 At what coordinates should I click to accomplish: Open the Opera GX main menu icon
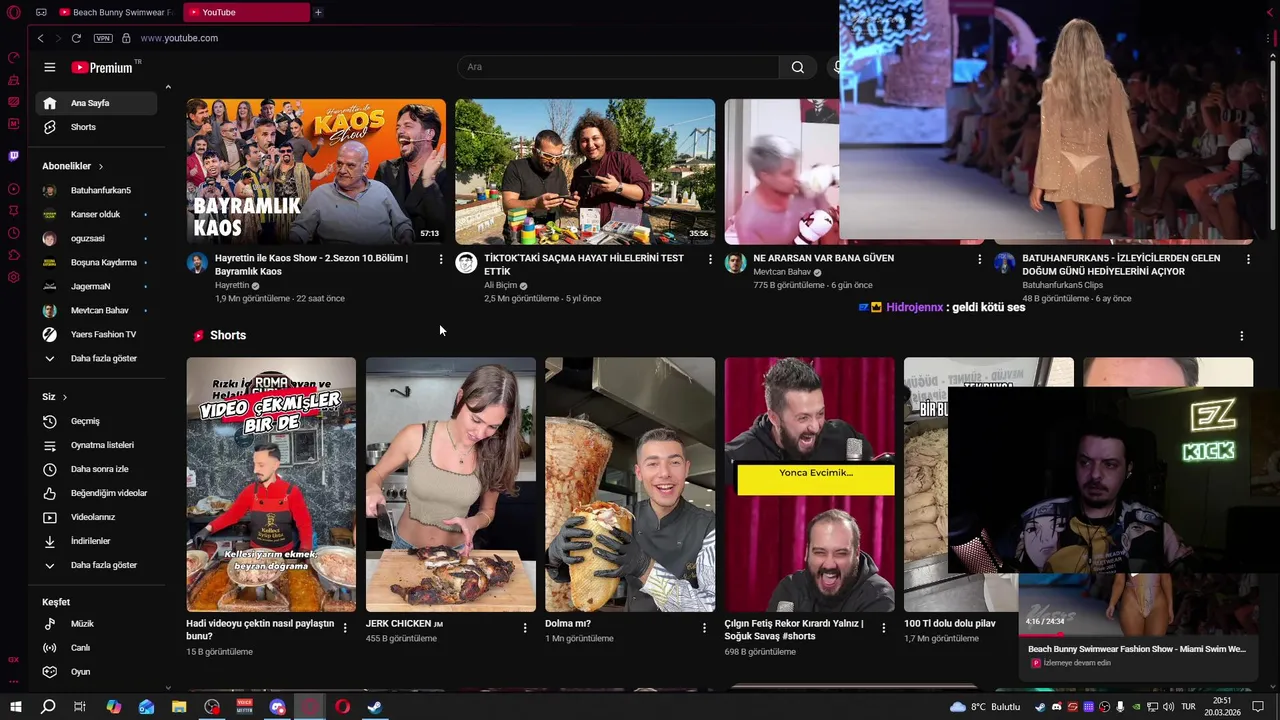pos(13,12)
